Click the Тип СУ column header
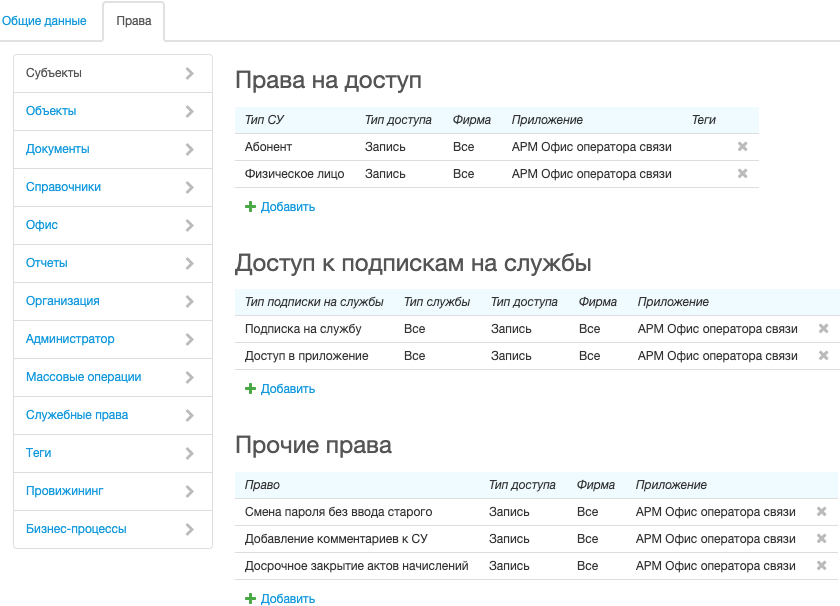Image resolution: width=840 pixels, height=606 pixels. pos(264,120)
